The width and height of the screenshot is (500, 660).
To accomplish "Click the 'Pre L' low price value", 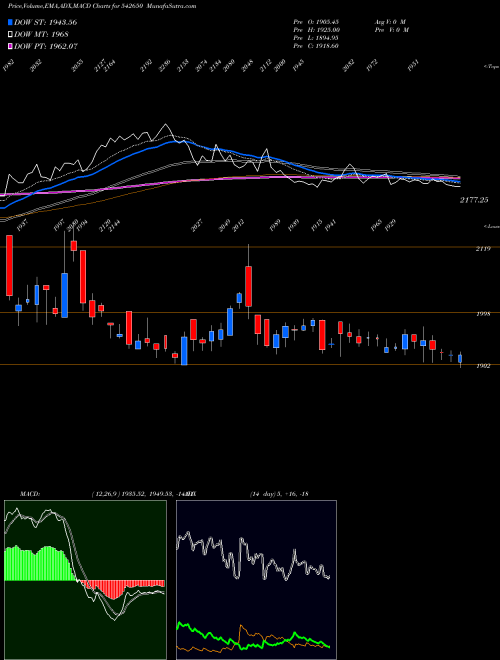I will tap(317, 38).
